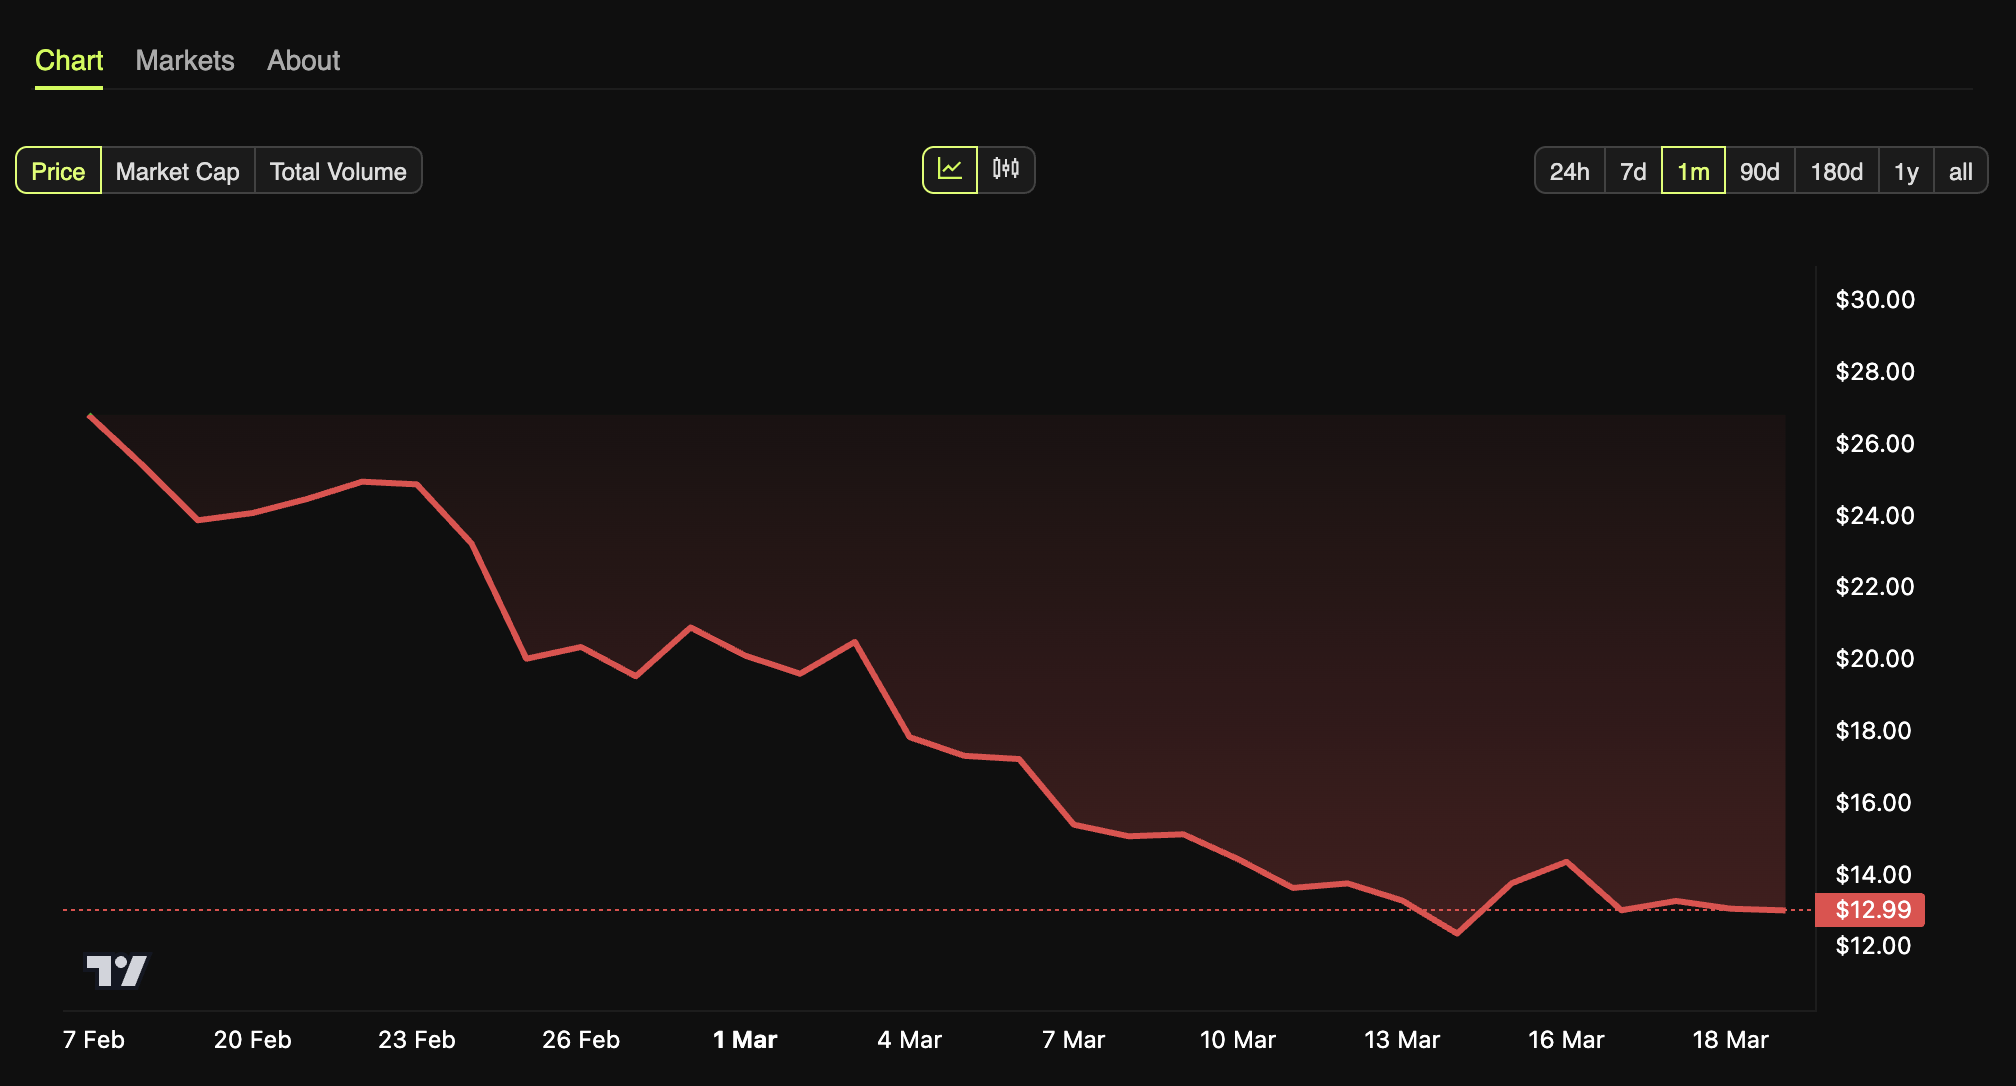
Task: Switch to the candlestick chart view
Action: 1006,170
